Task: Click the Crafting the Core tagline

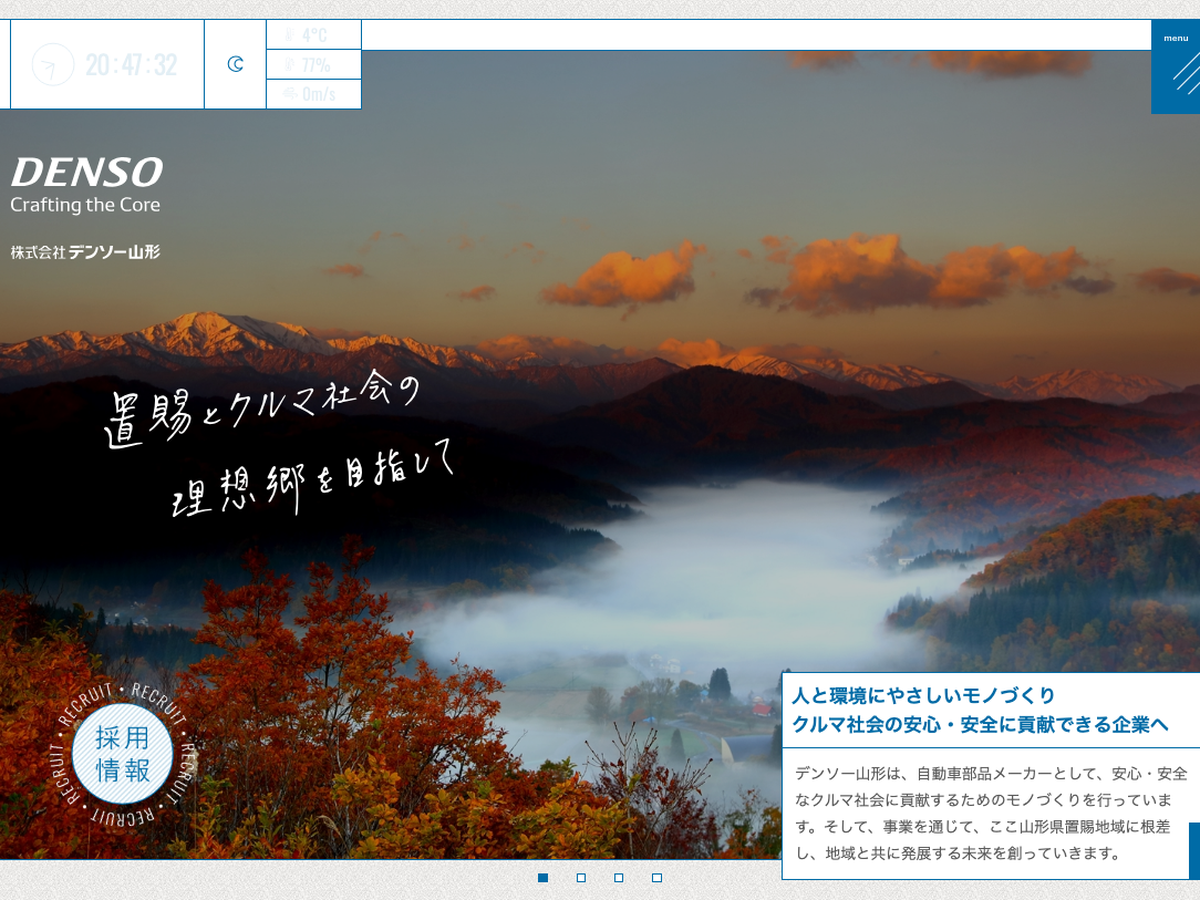Action: 85,205
